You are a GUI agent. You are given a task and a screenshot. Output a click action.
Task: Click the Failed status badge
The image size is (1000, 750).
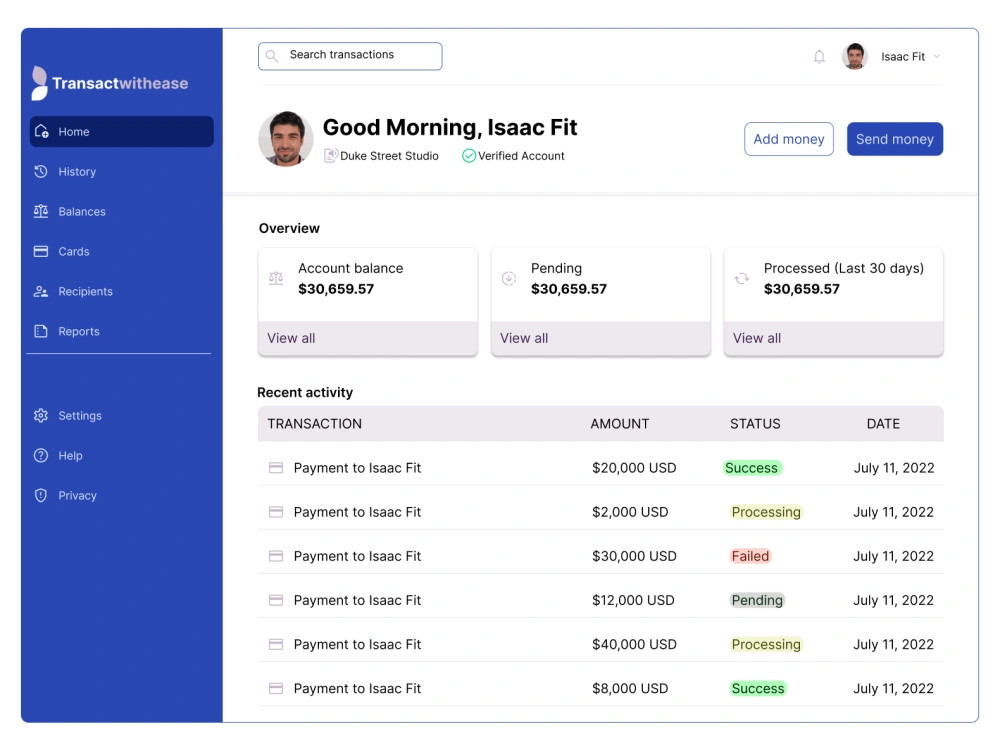[x=751, y=556]
